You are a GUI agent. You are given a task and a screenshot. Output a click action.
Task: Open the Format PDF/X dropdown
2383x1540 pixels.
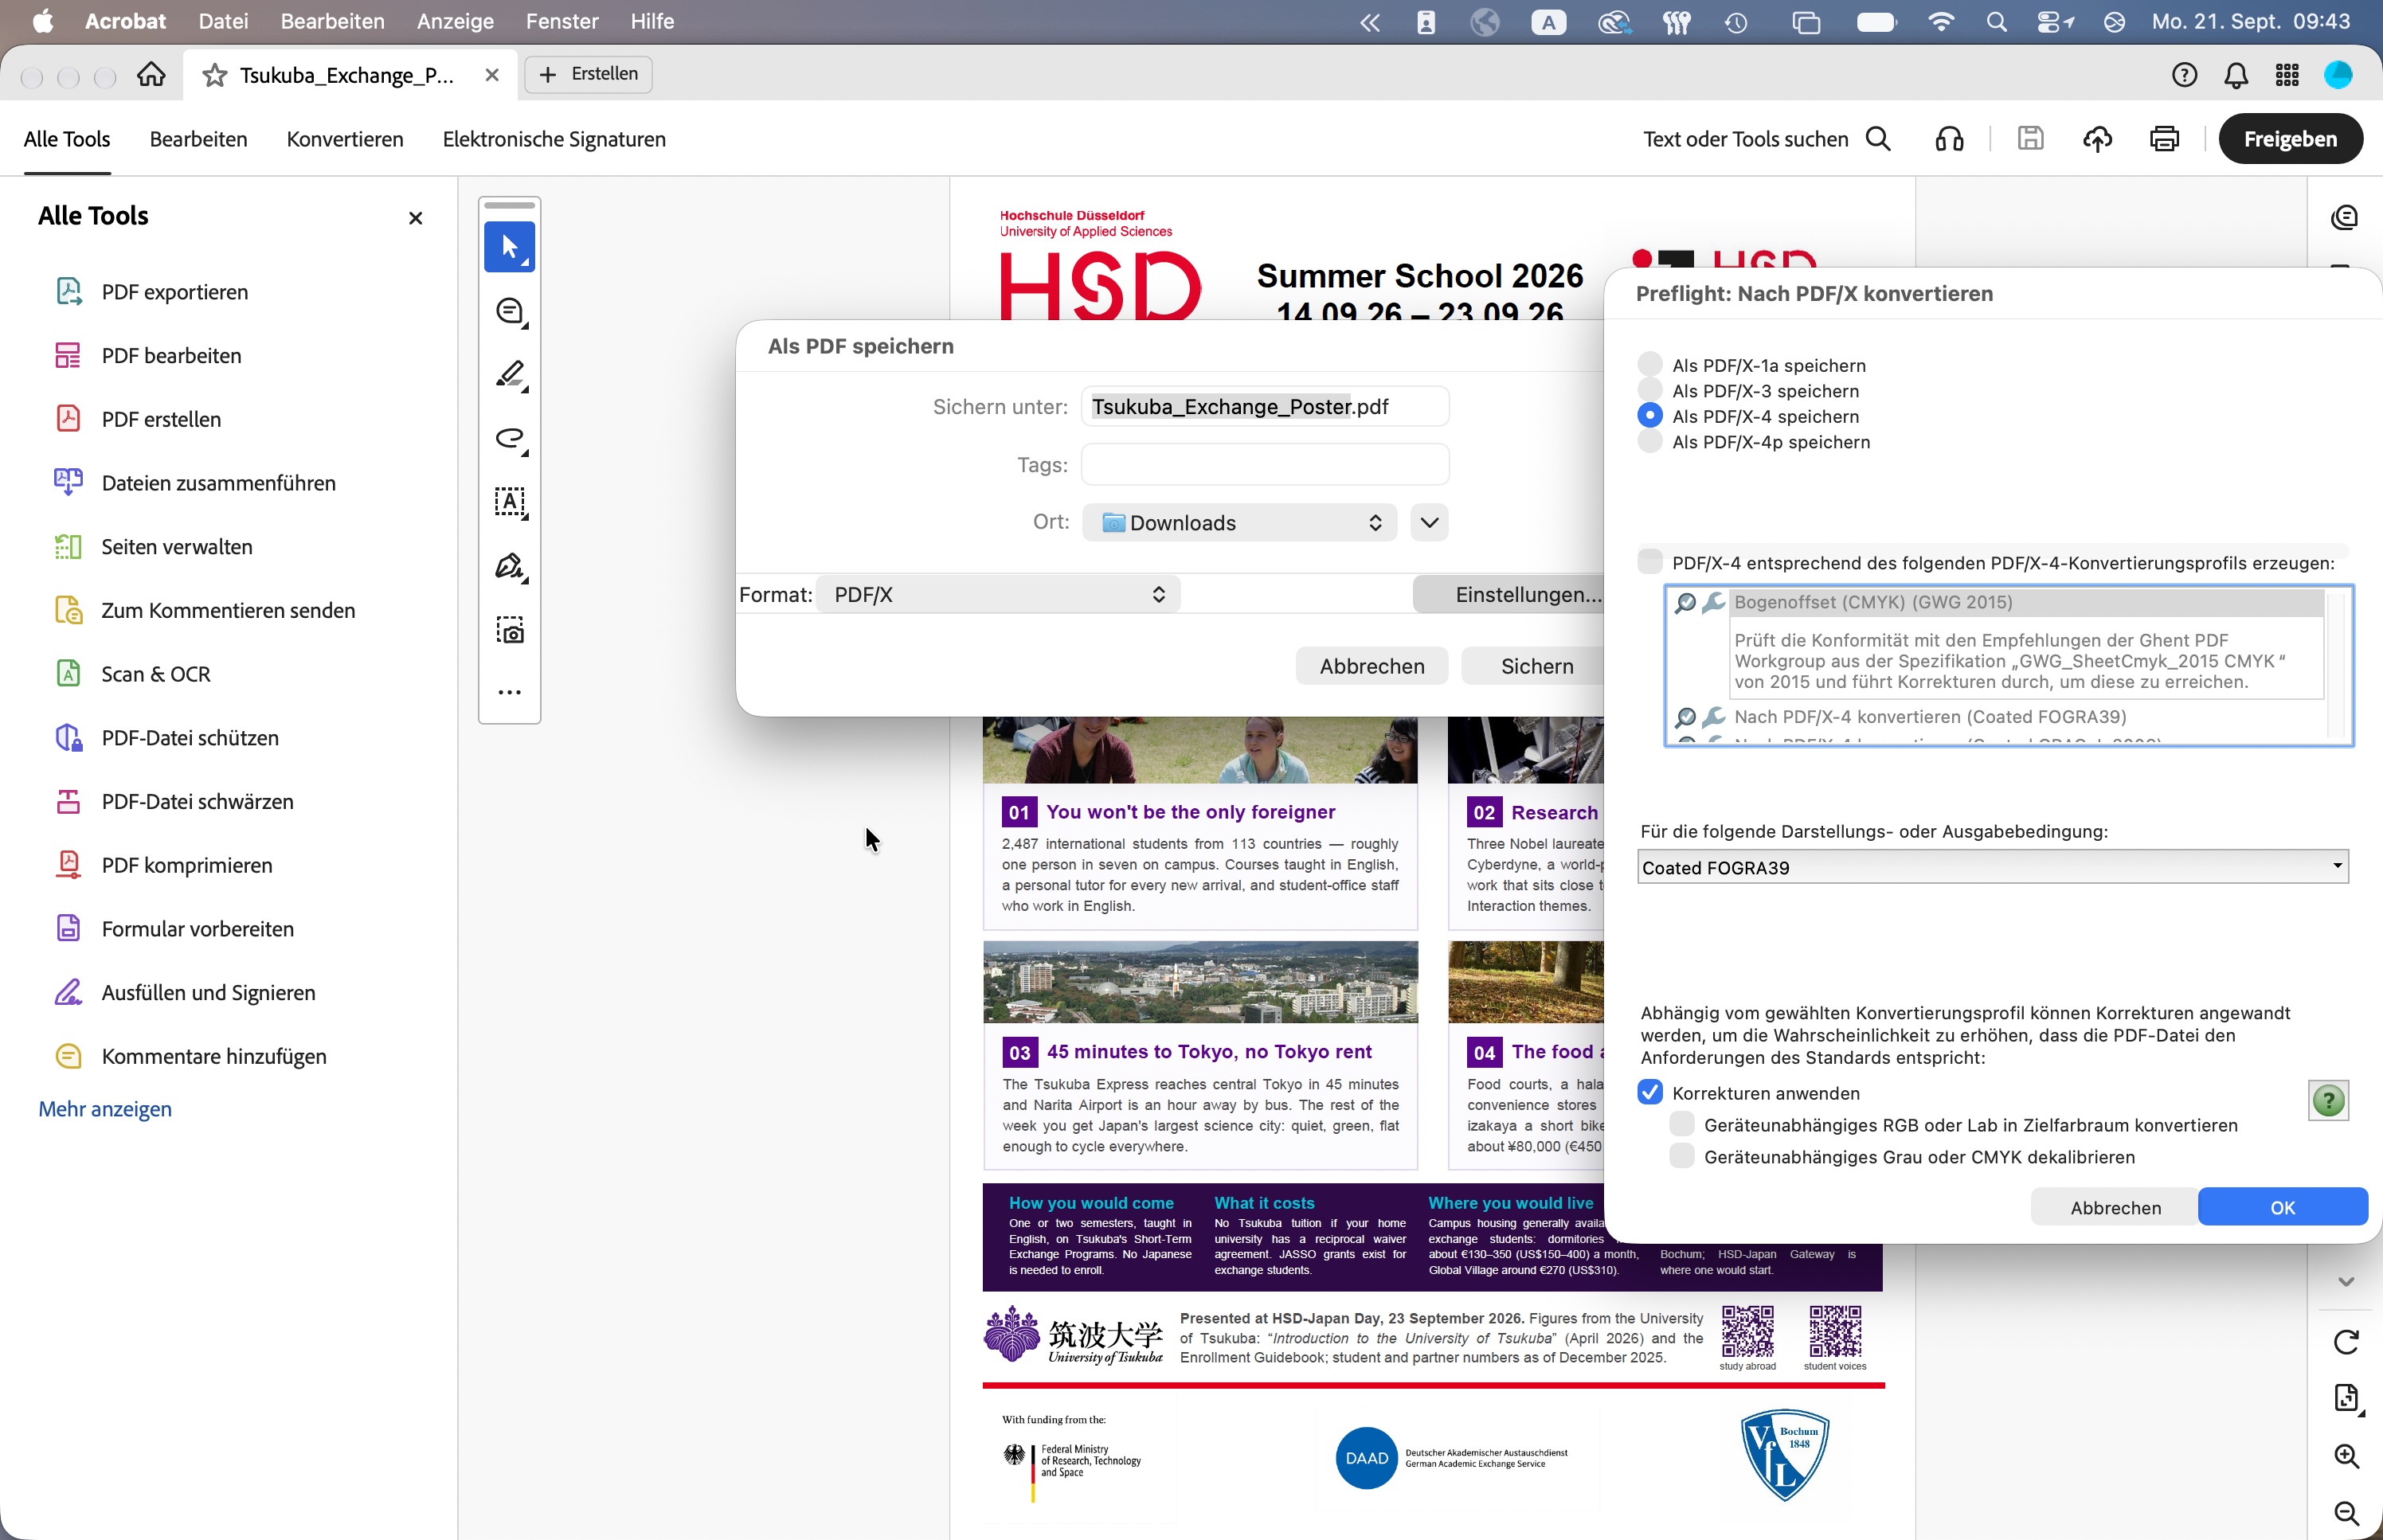click(998, 595)
